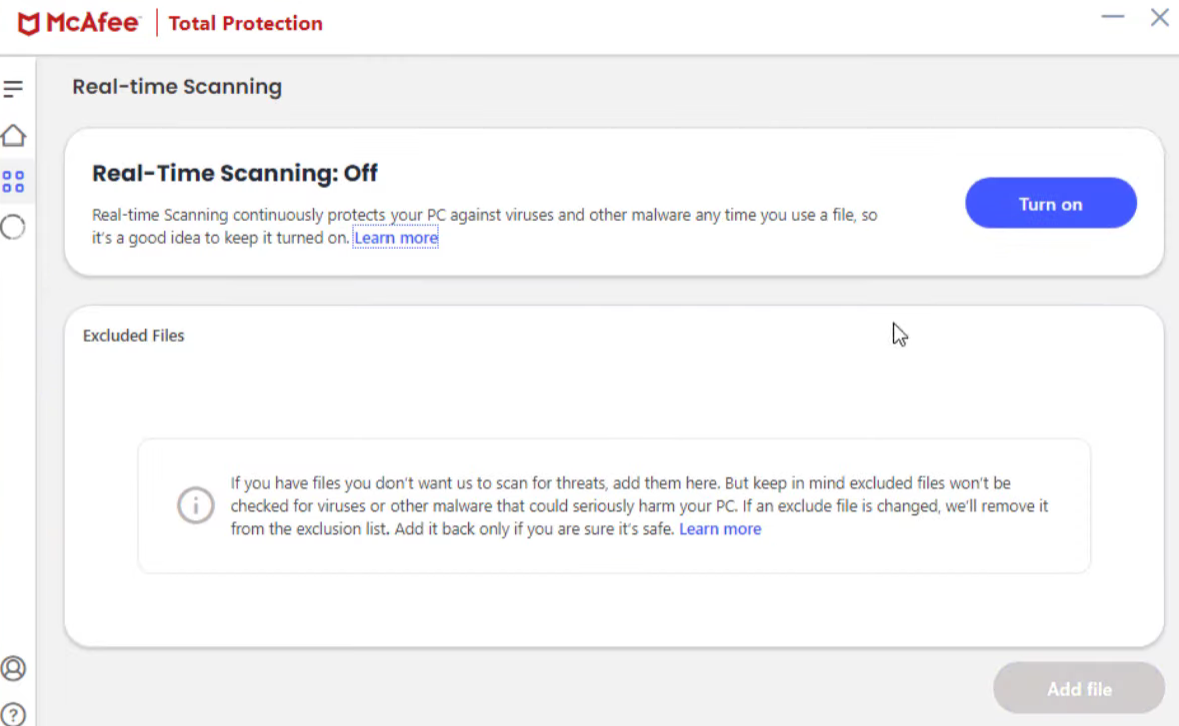Select the Excluded Files panel header
The height and width of the screenshot is (726, 1179).
[133, 335]
